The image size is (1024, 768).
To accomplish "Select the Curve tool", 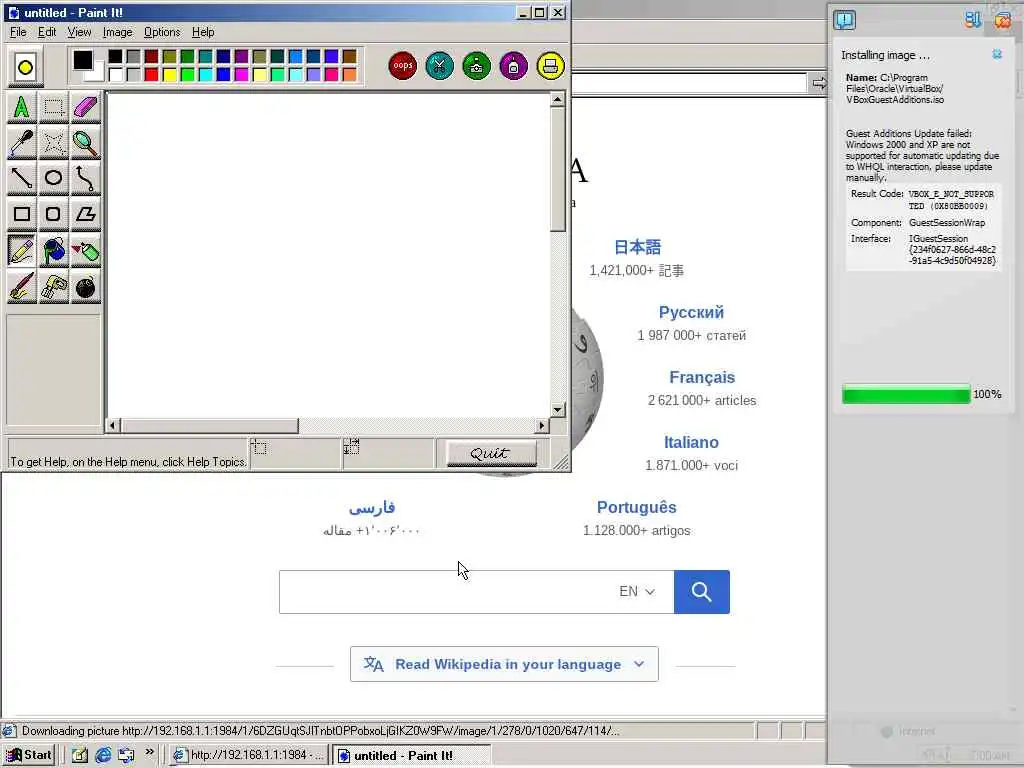I will (86, 178).
